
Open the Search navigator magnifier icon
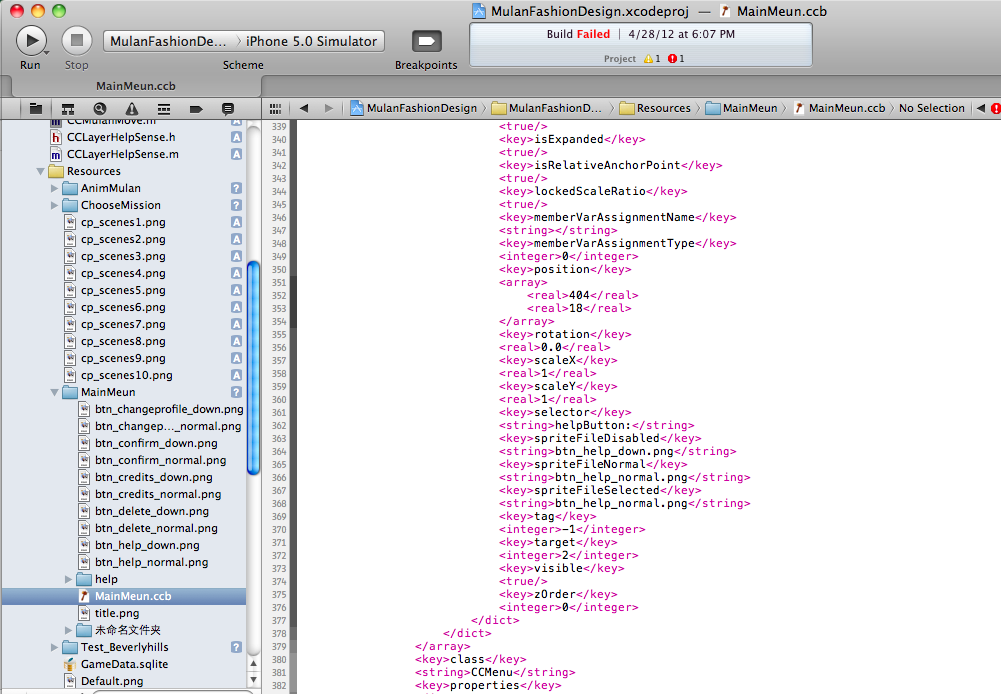coord(100,108)
